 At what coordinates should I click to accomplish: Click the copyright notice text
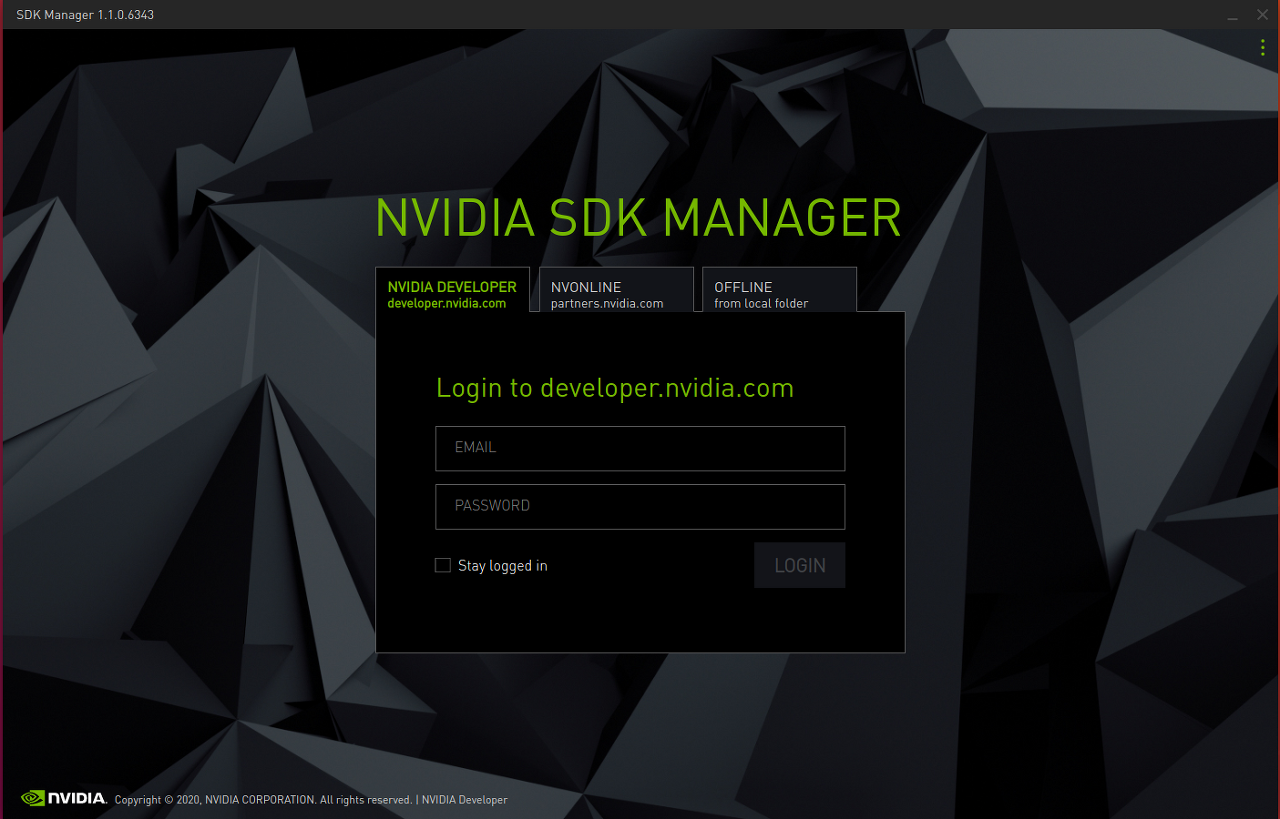pos(263,800)
